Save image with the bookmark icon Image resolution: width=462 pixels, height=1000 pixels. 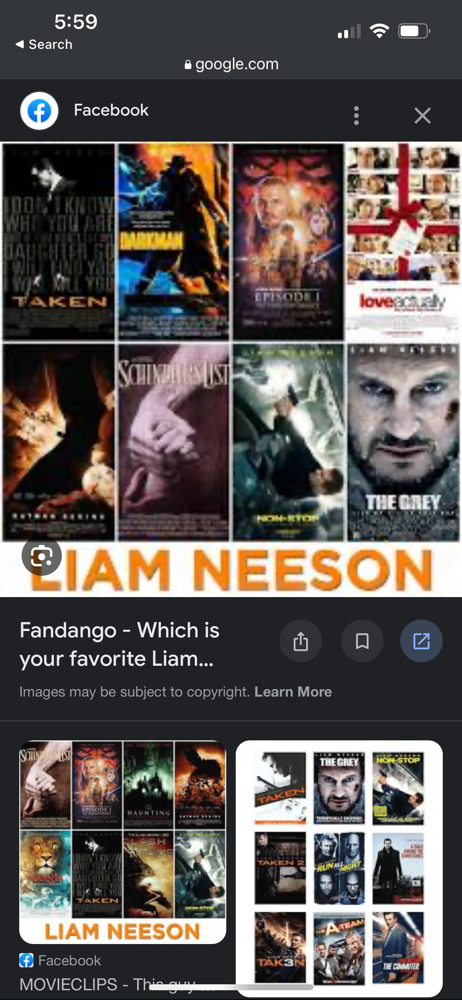click(x=362, y=641)
